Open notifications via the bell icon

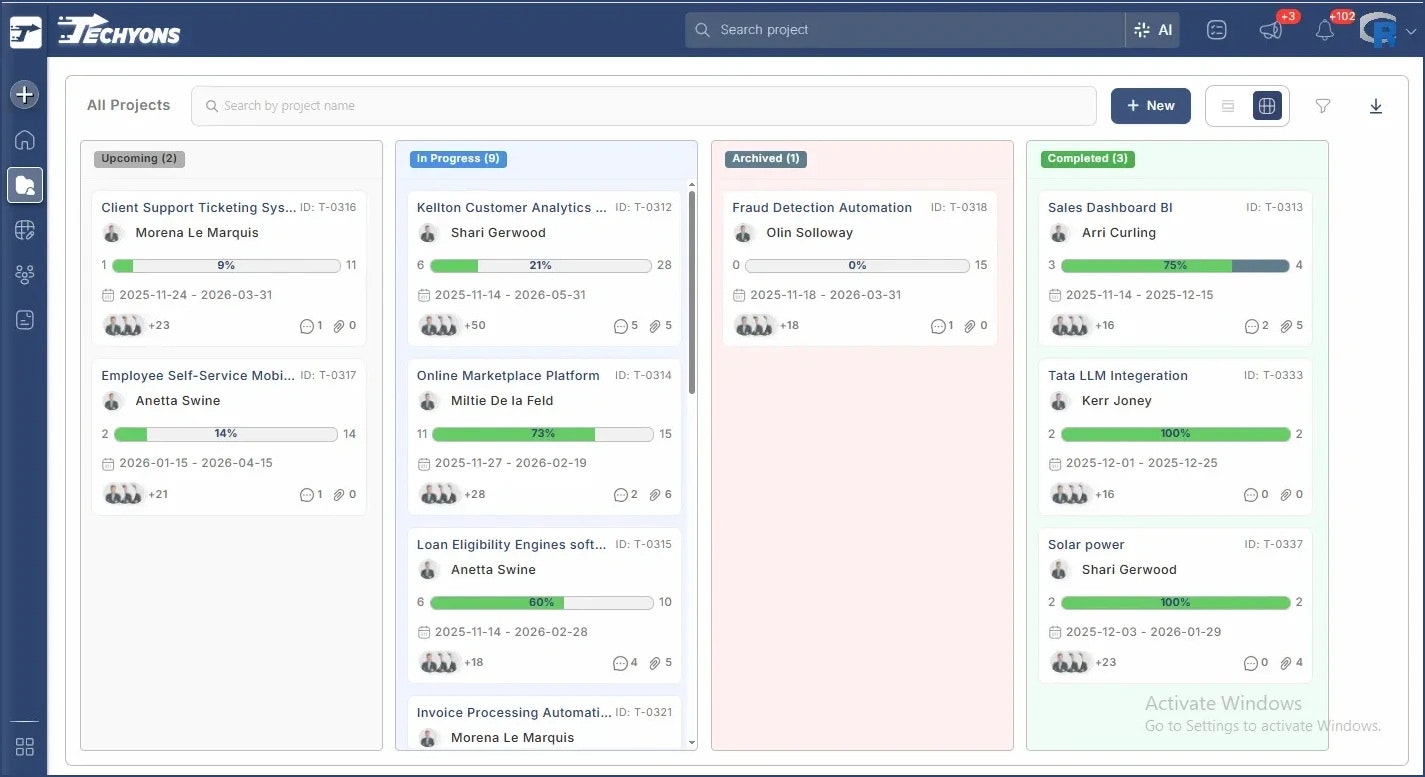click(x=1324, y=30)
